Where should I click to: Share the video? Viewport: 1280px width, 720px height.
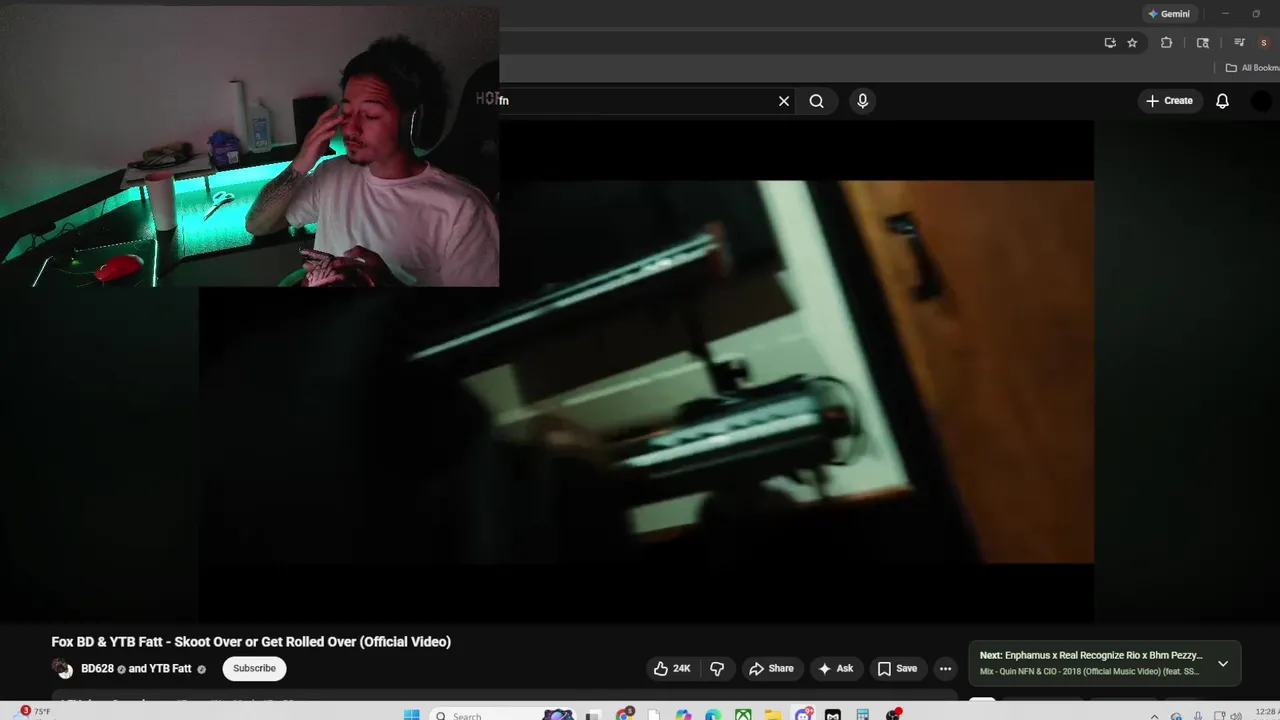[771, 669]
